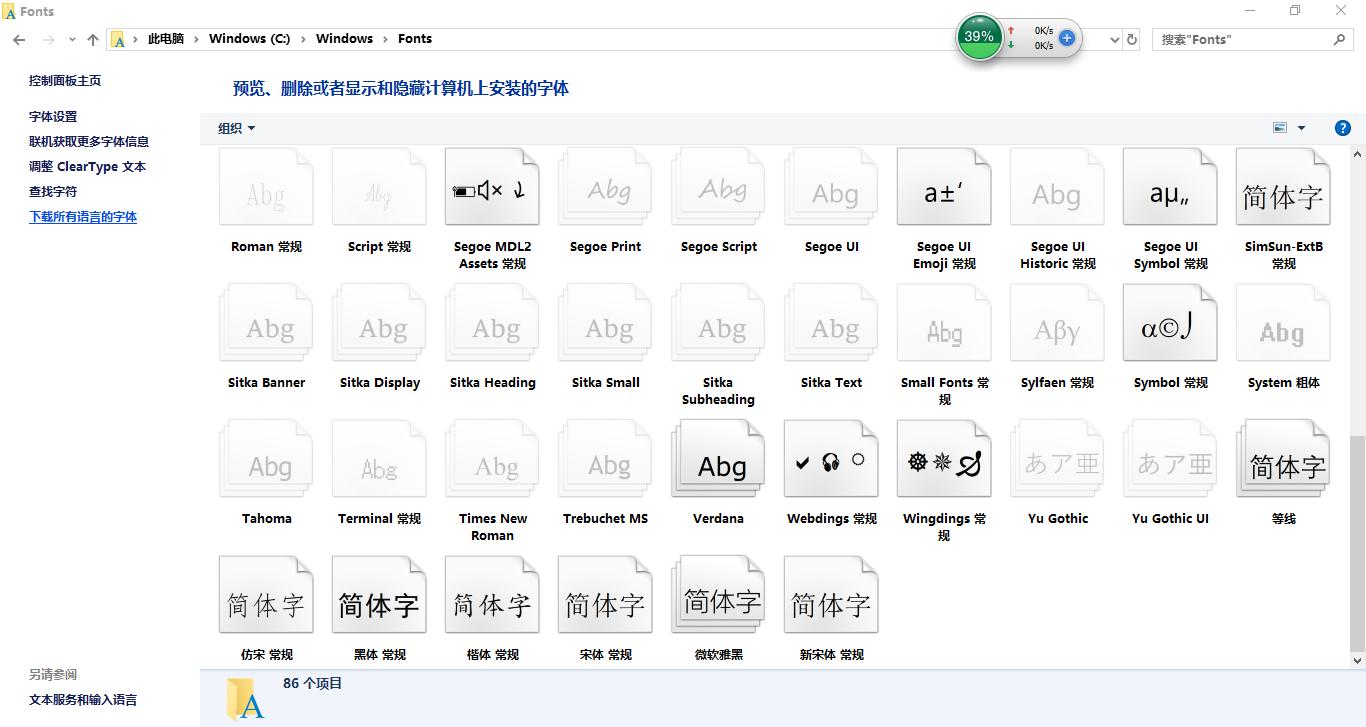Viewport: 1366px width, 727px height.
Task: Select the Webdings font icon
Action: tap(831, 460)
